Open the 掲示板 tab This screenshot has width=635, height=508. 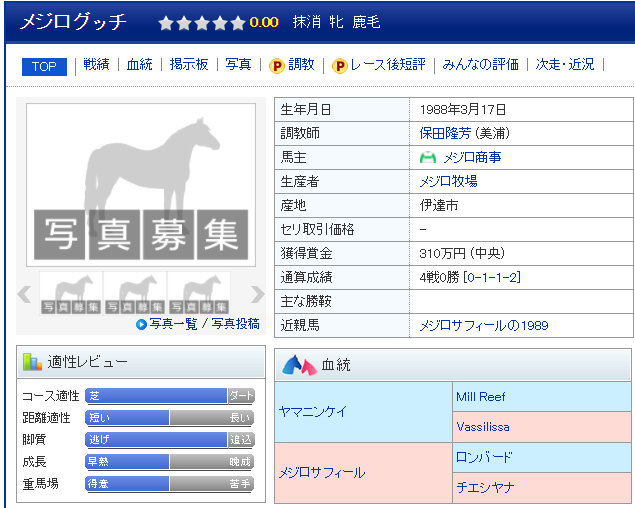point(189,64)
